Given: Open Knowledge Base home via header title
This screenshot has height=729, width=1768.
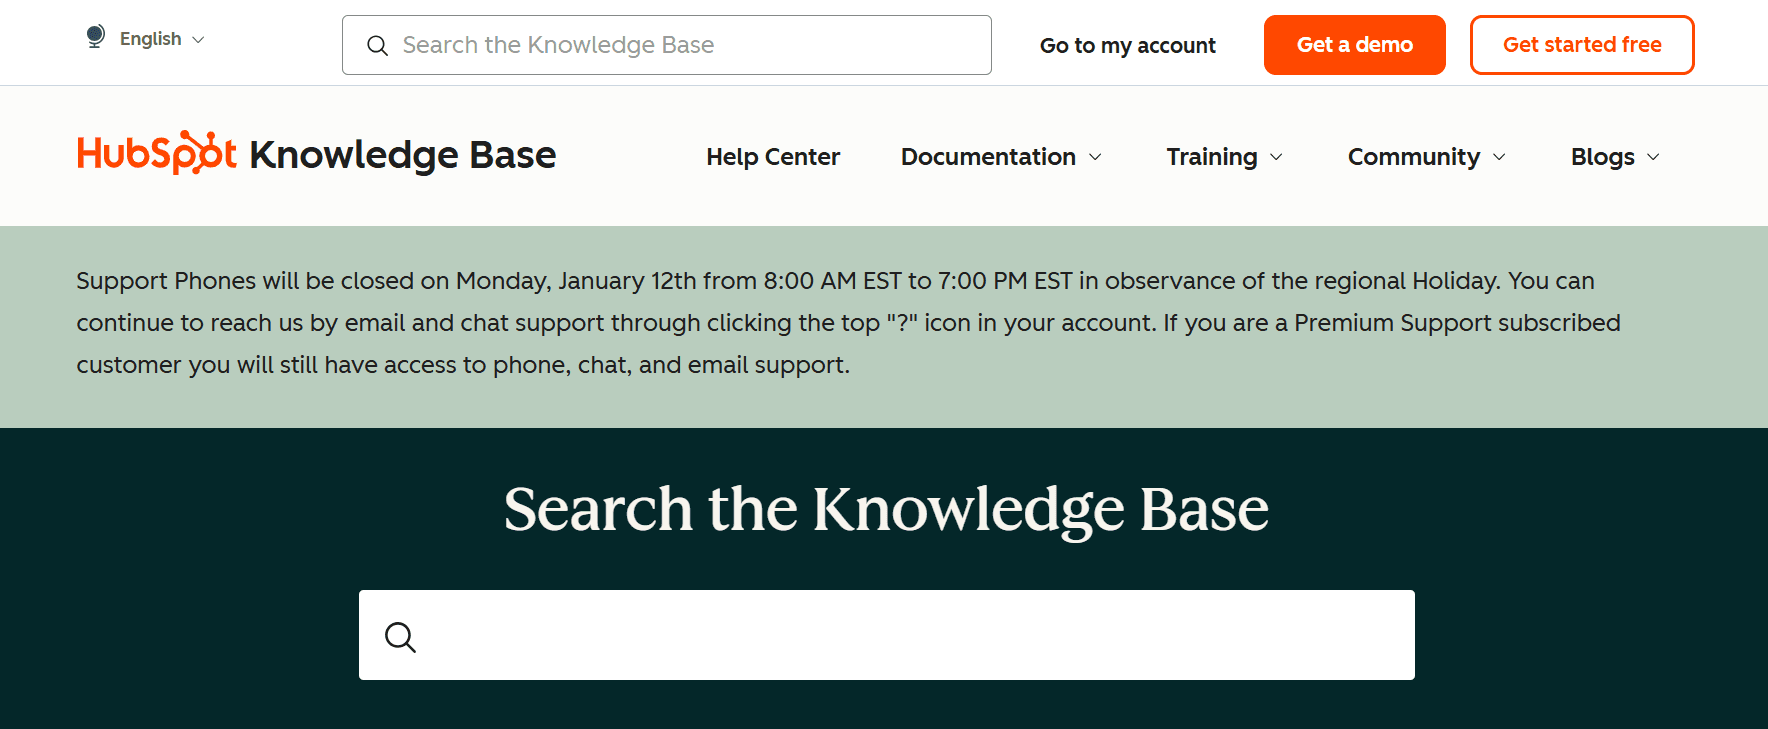Looking at the screenshot, I should click(x=402, y=154).
